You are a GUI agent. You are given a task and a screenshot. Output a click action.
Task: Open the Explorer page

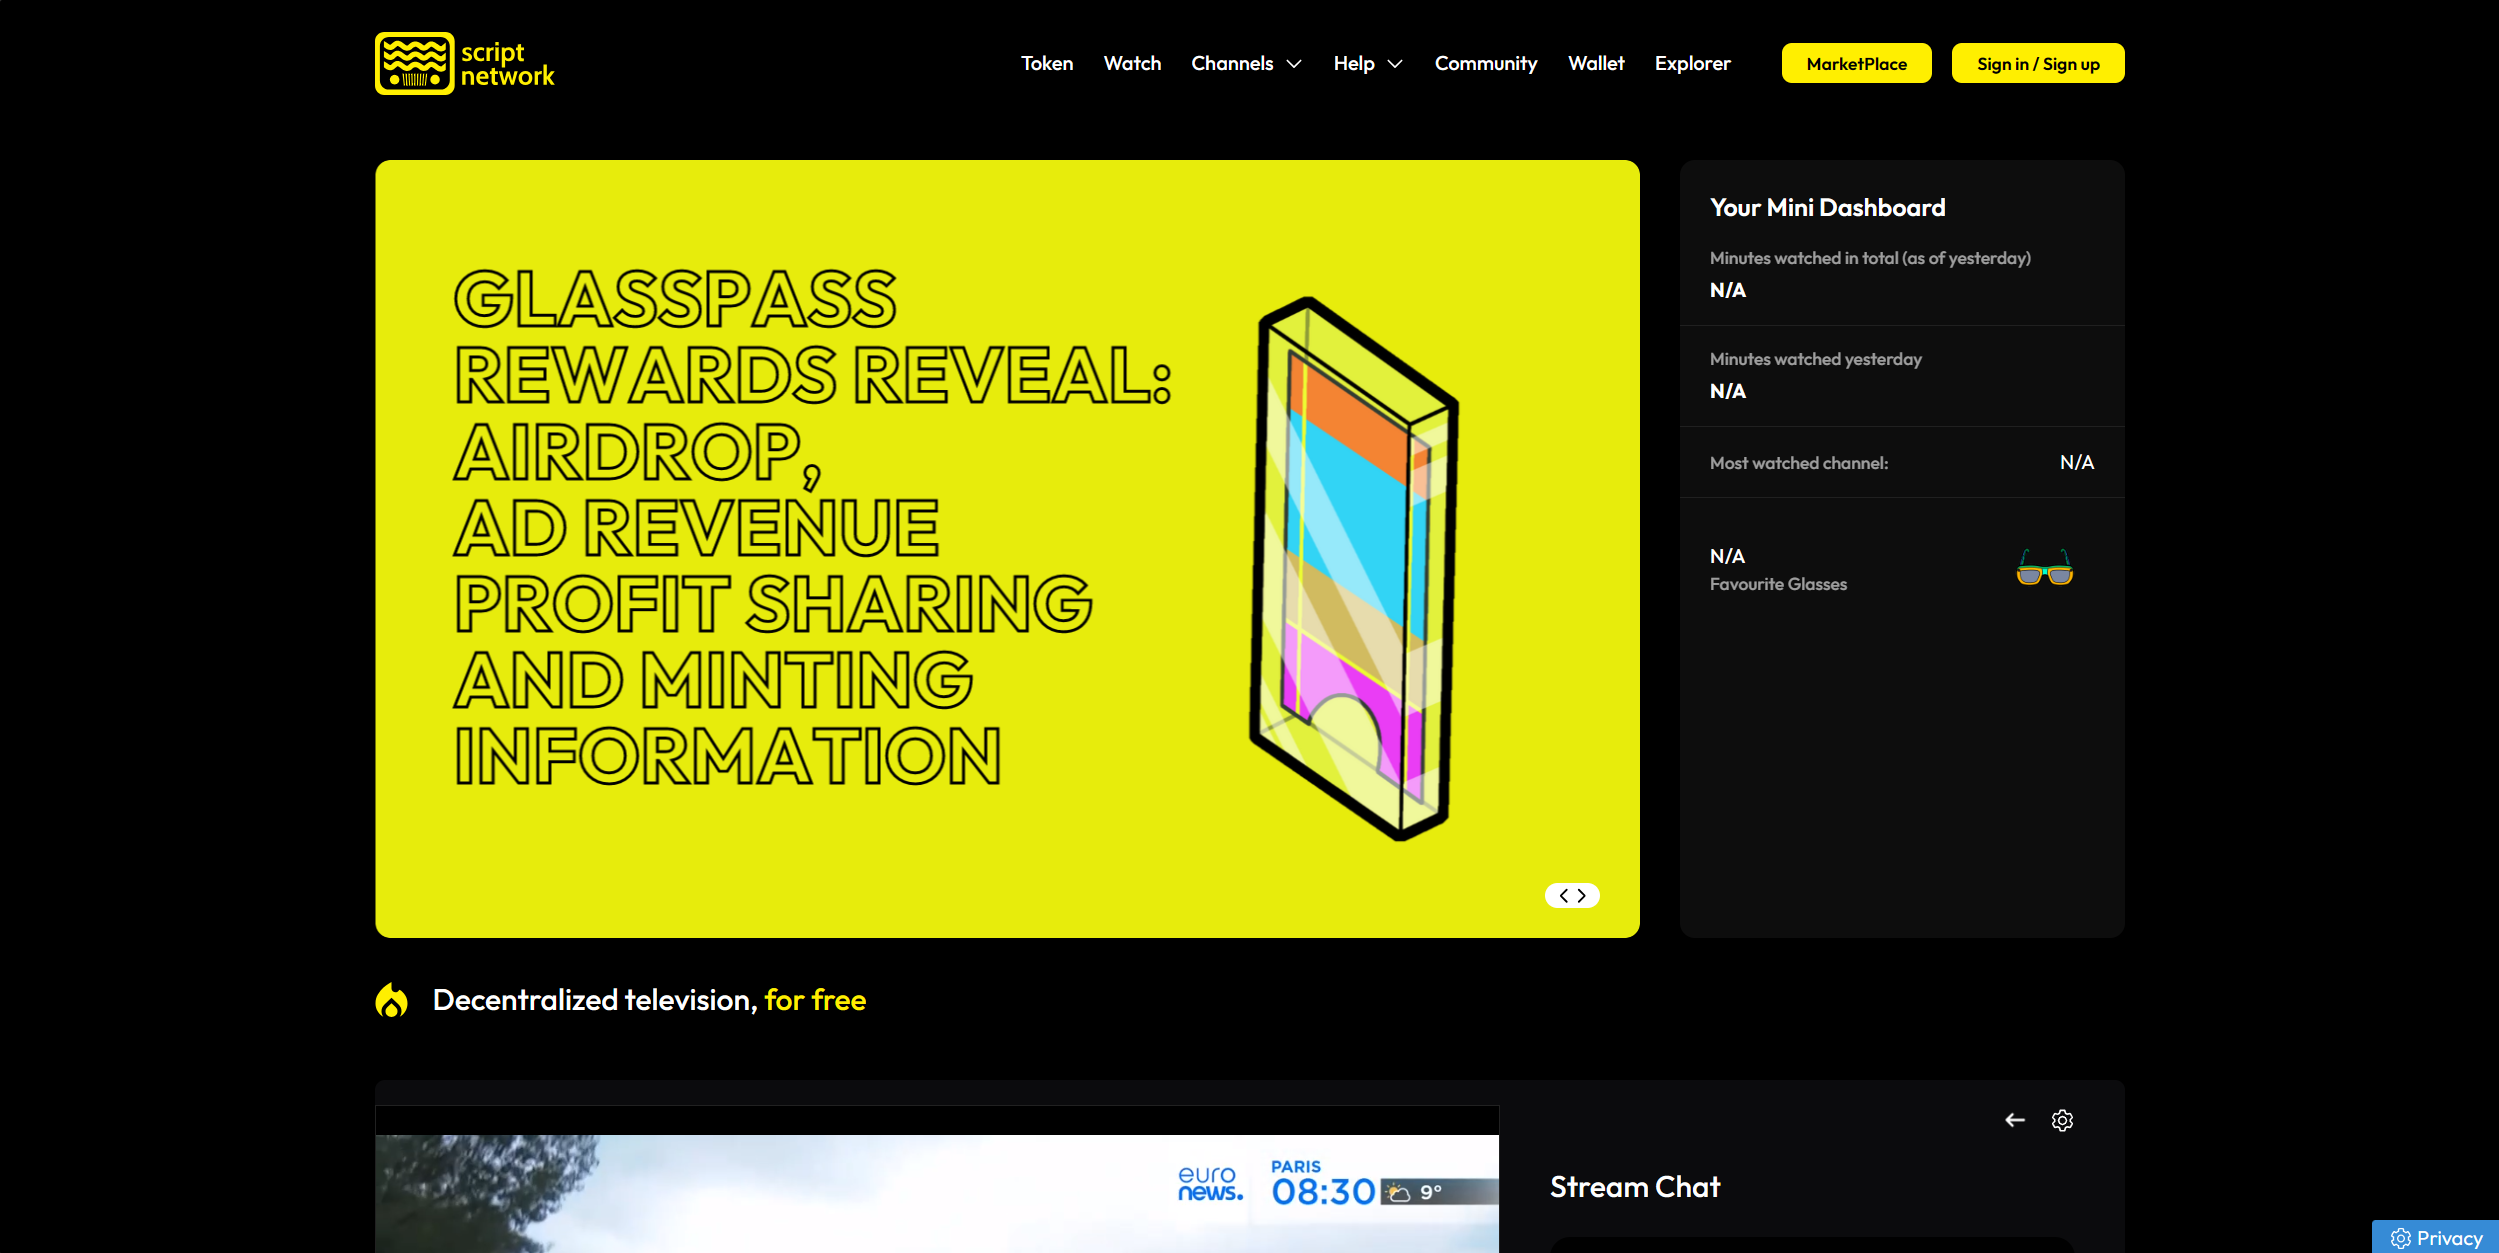click(x=1692, y=63)
